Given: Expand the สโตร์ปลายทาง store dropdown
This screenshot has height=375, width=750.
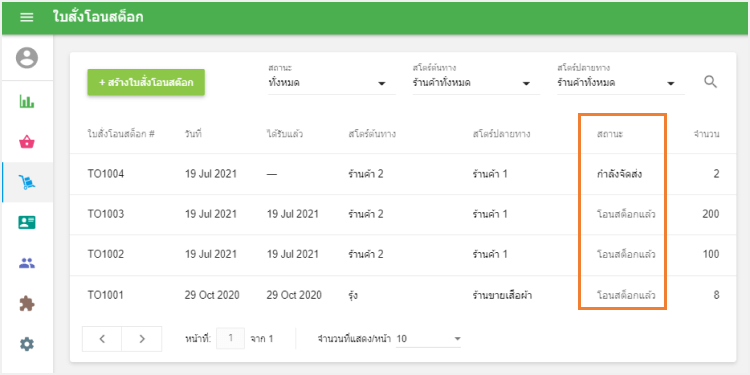Looking at the screenshot, I should tap(621, 83).
